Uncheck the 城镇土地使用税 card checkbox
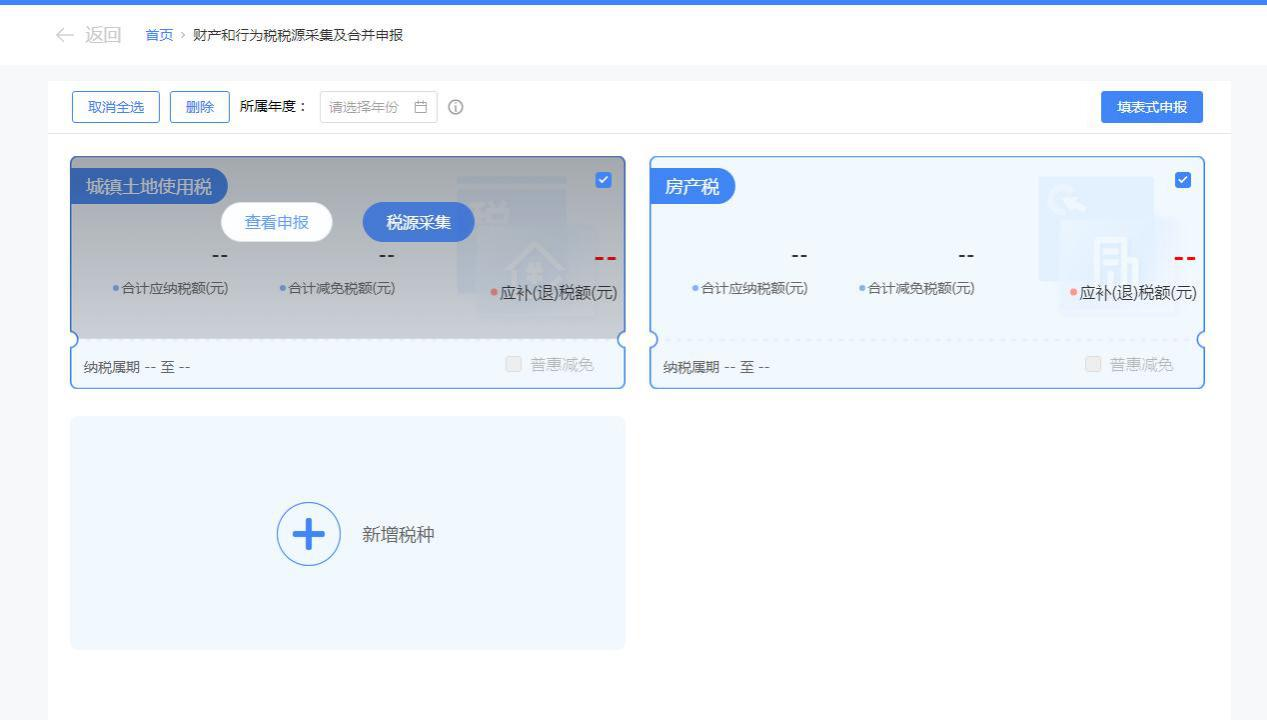 (603, 180)
